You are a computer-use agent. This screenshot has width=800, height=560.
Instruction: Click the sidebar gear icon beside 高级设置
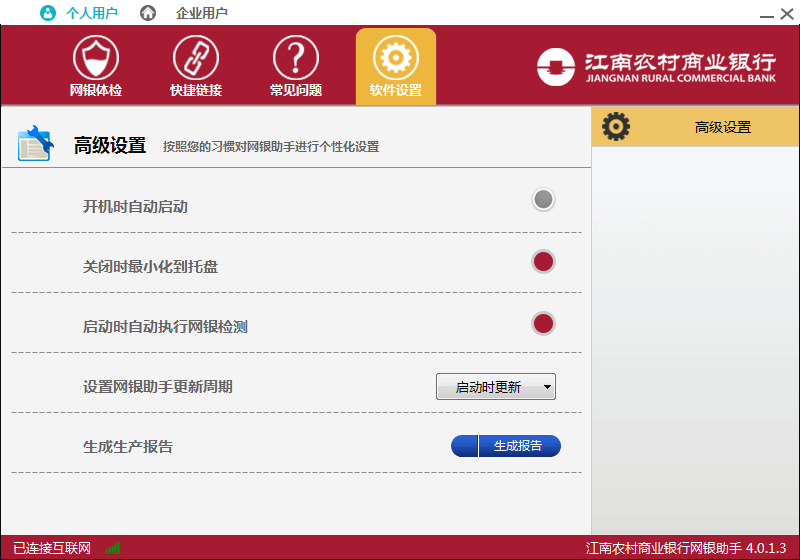(x=616, y=126)
